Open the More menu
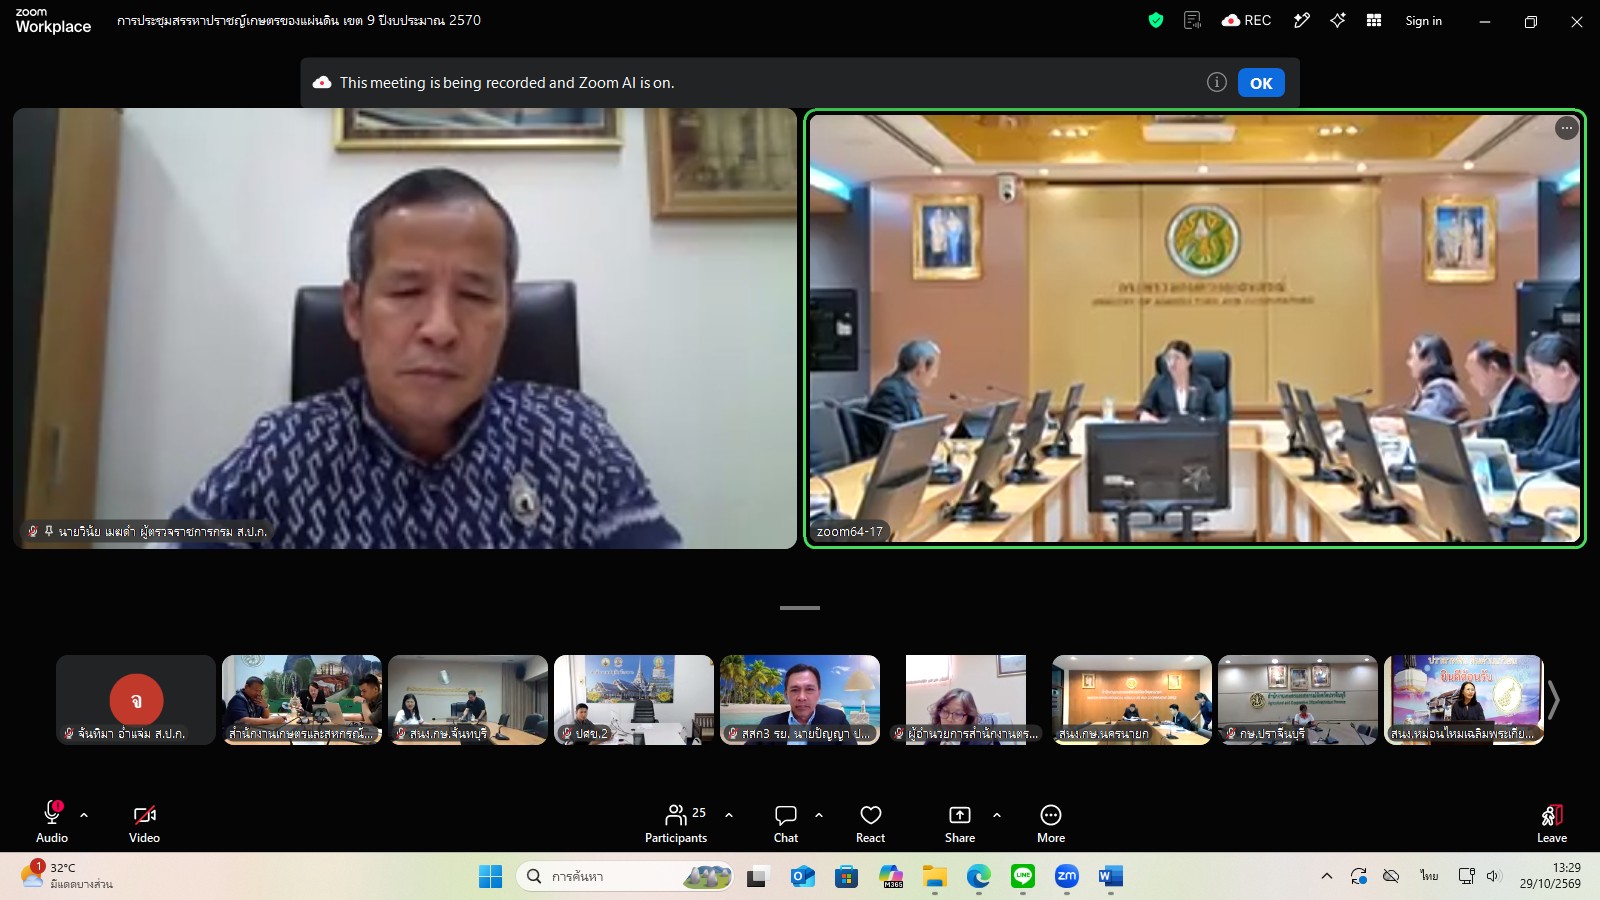This screenshot has height=900, width=1600. pyautogui.click(x=1051, y=823)
